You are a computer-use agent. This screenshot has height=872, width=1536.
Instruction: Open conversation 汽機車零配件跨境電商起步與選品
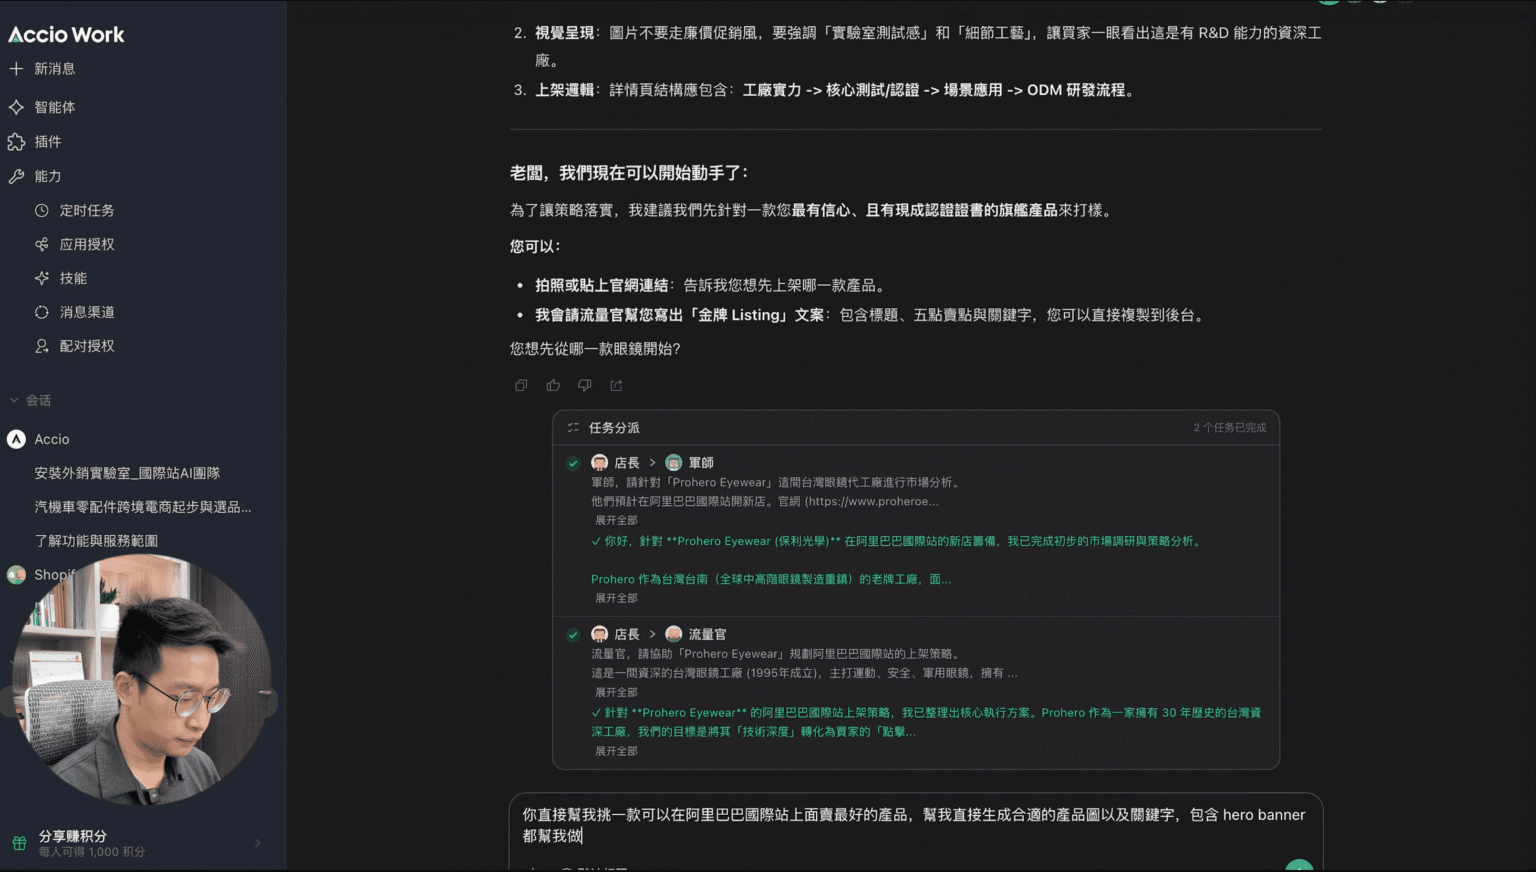click(x=143, y=507)
